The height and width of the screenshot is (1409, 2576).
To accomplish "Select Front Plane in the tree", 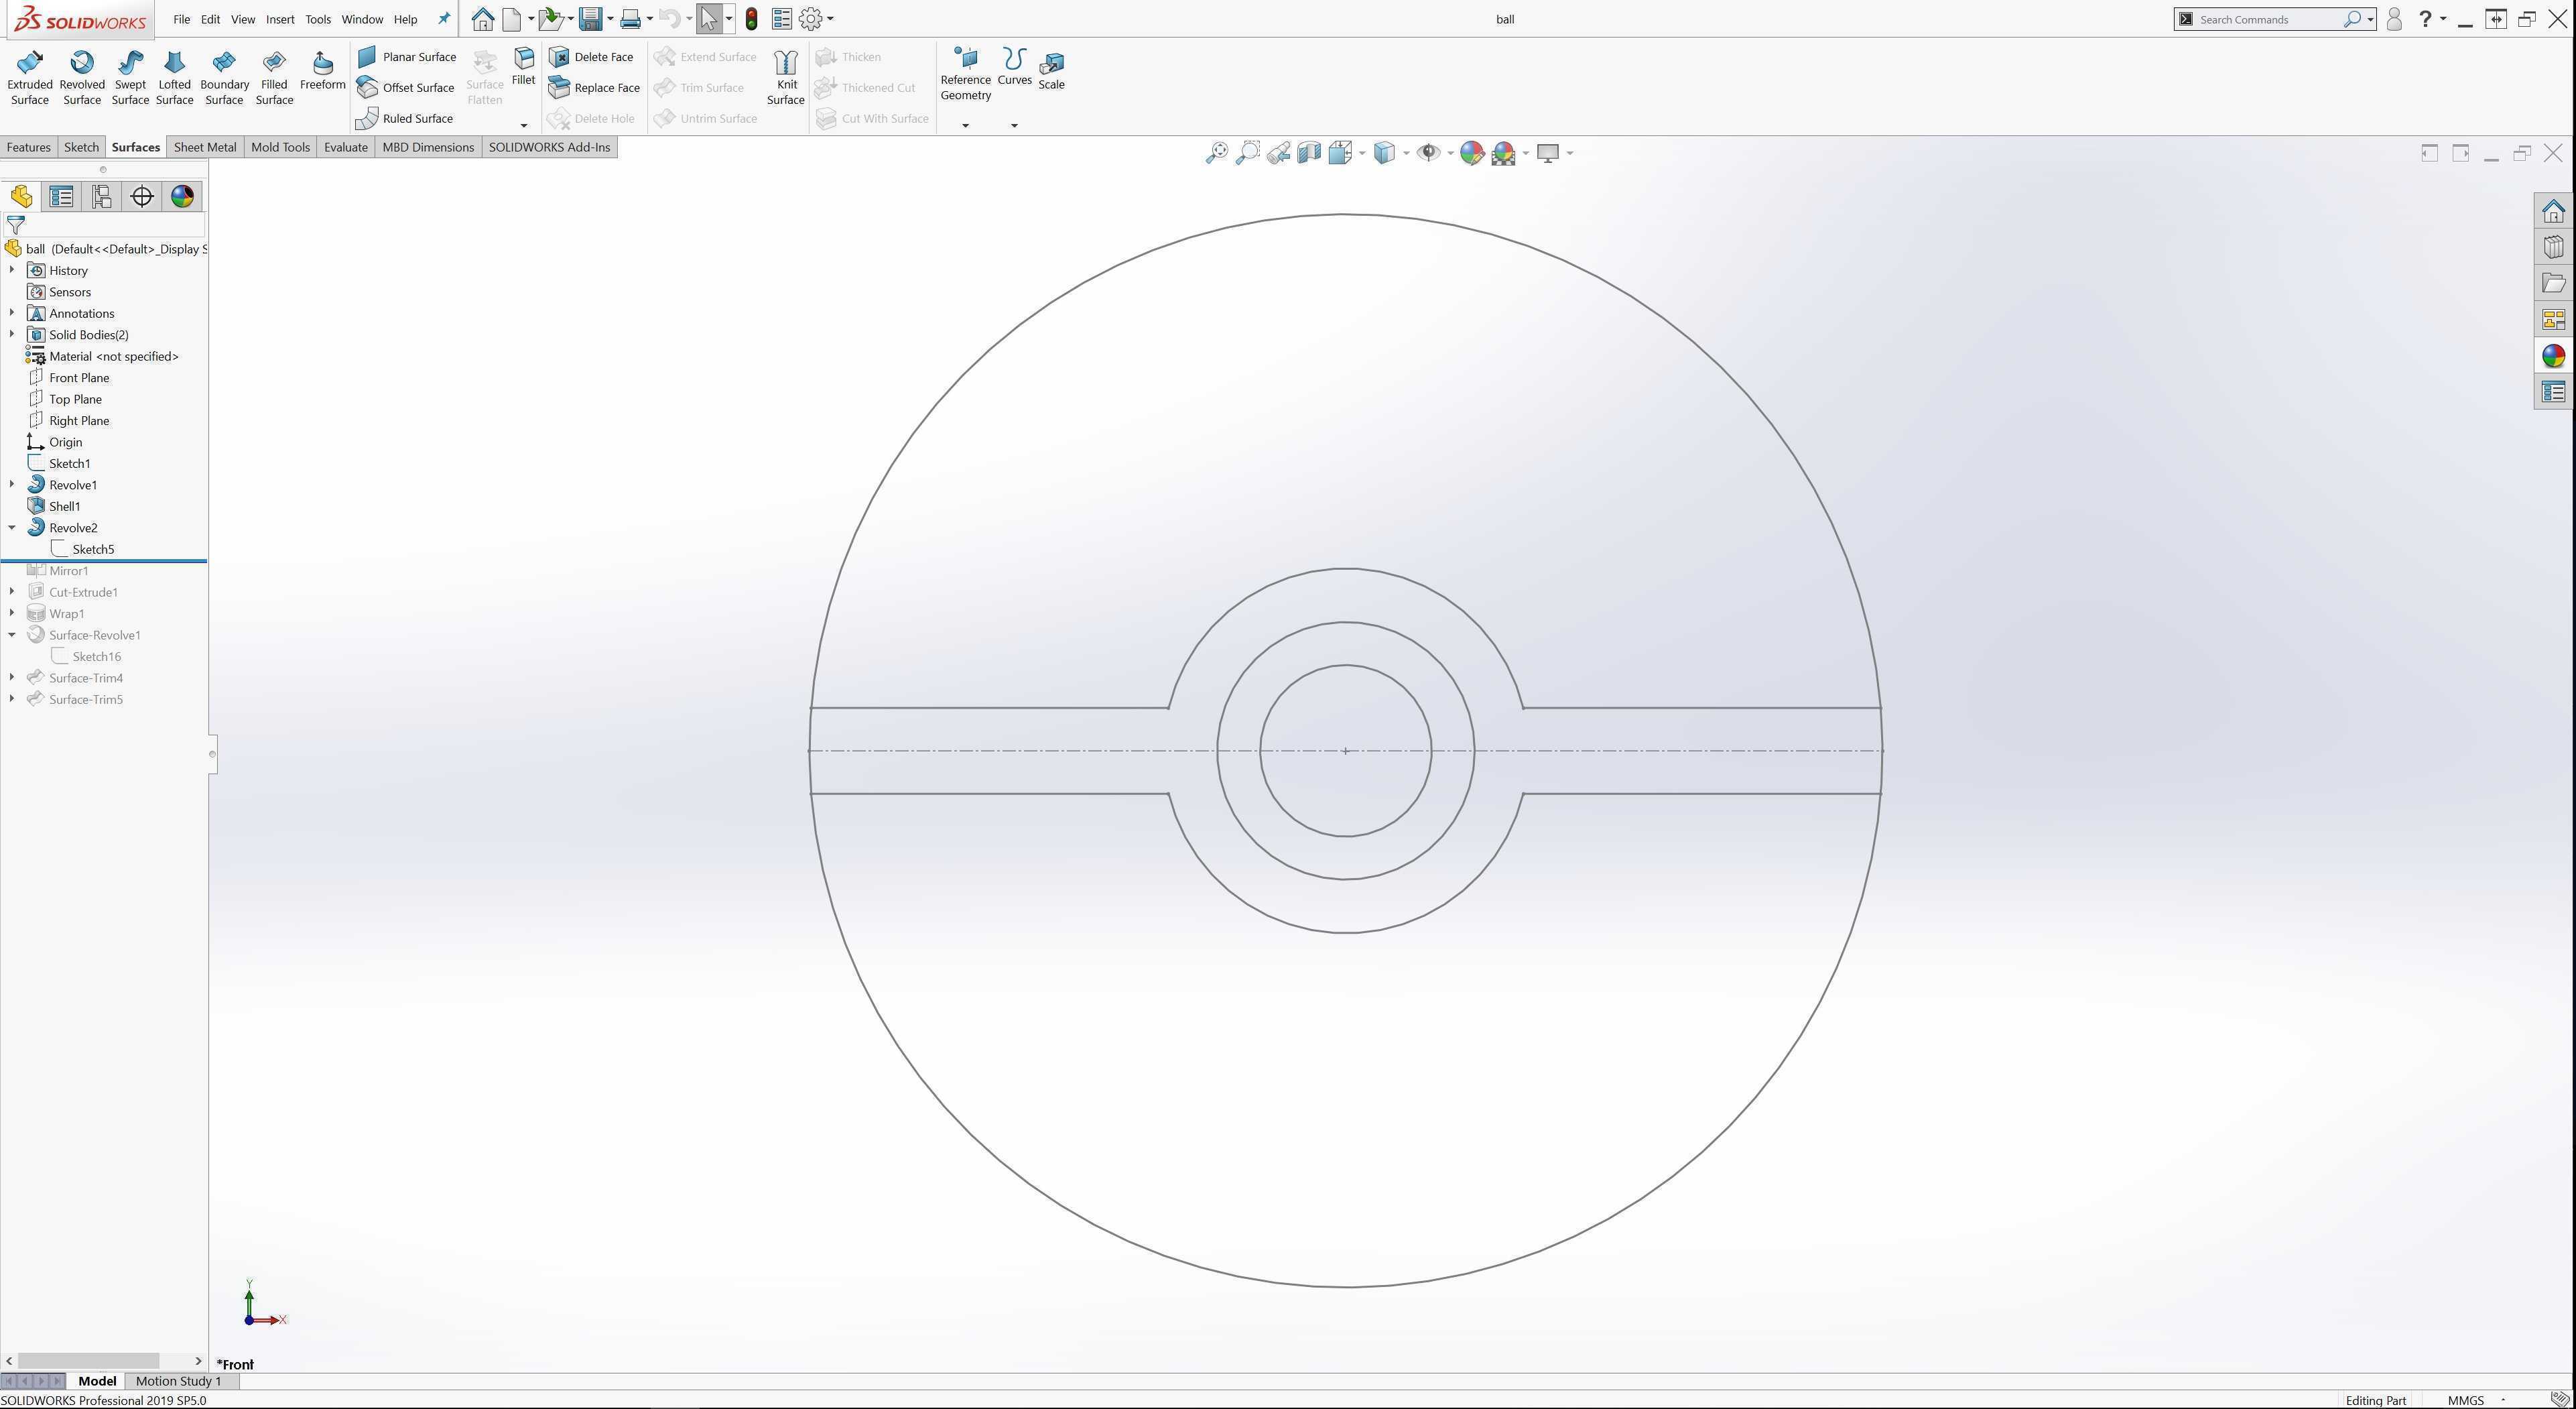I will coord(79,377).
